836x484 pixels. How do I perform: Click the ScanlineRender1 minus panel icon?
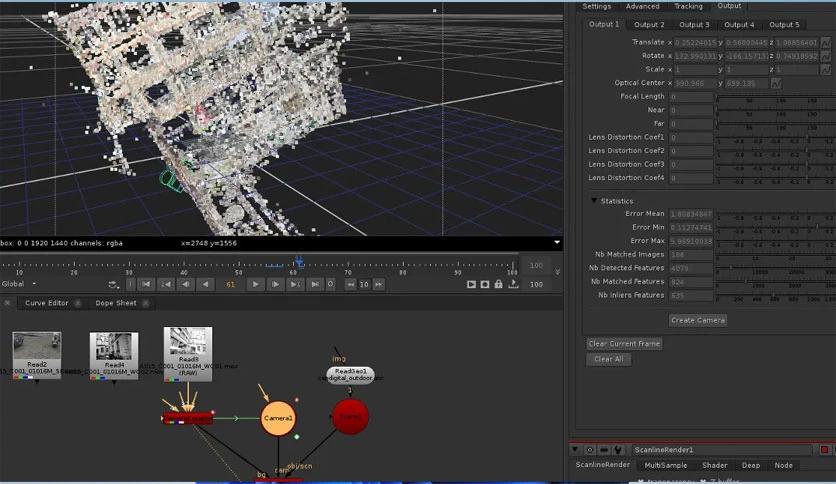[x=604, y=450]
